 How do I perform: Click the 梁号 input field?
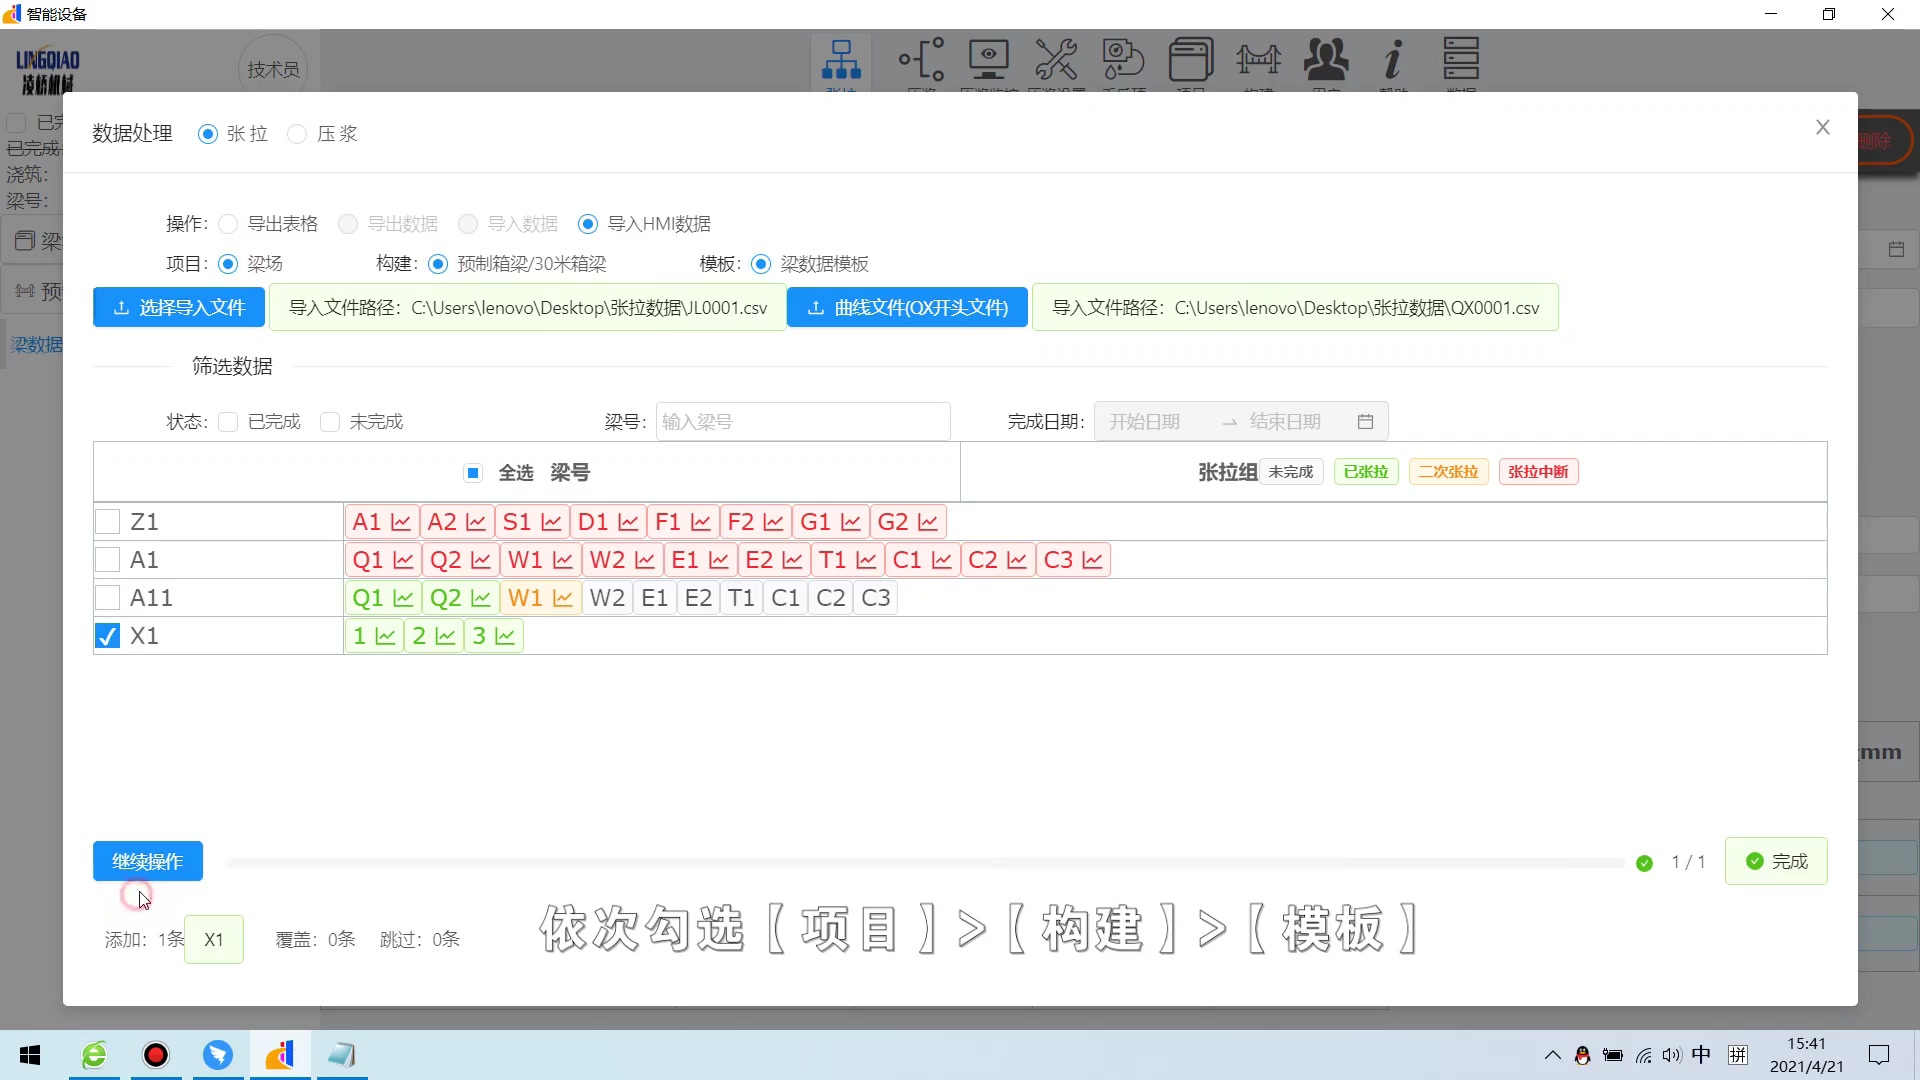coord(803,422)
